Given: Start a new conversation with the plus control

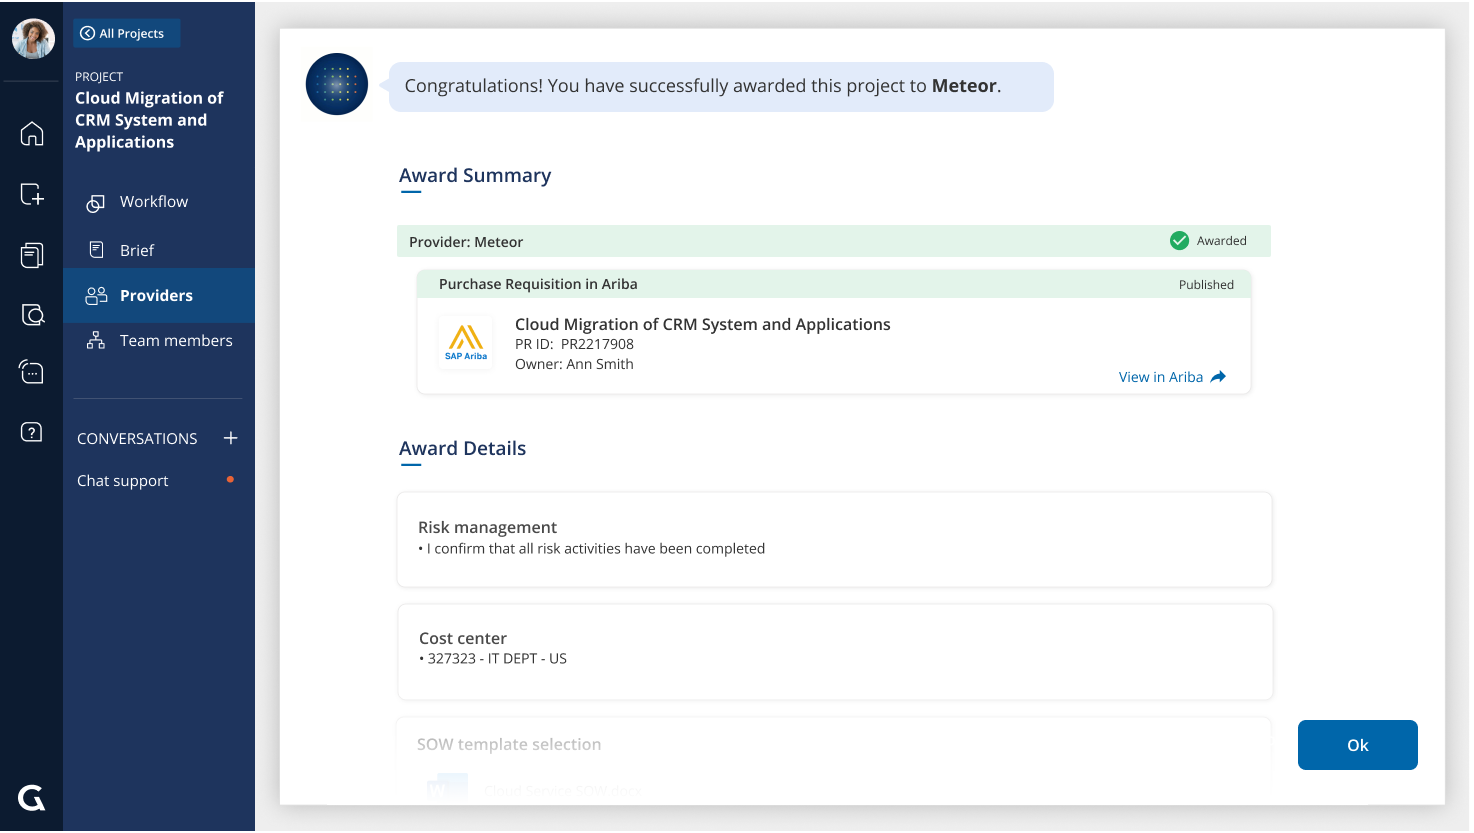Looking at the screenshot, I should [x=230, y=437].
